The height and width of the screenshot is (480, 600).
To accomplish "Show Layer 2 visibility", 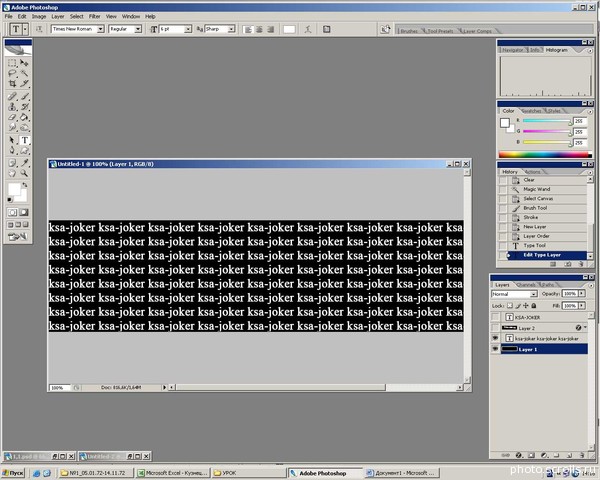I will click(495, 328).
